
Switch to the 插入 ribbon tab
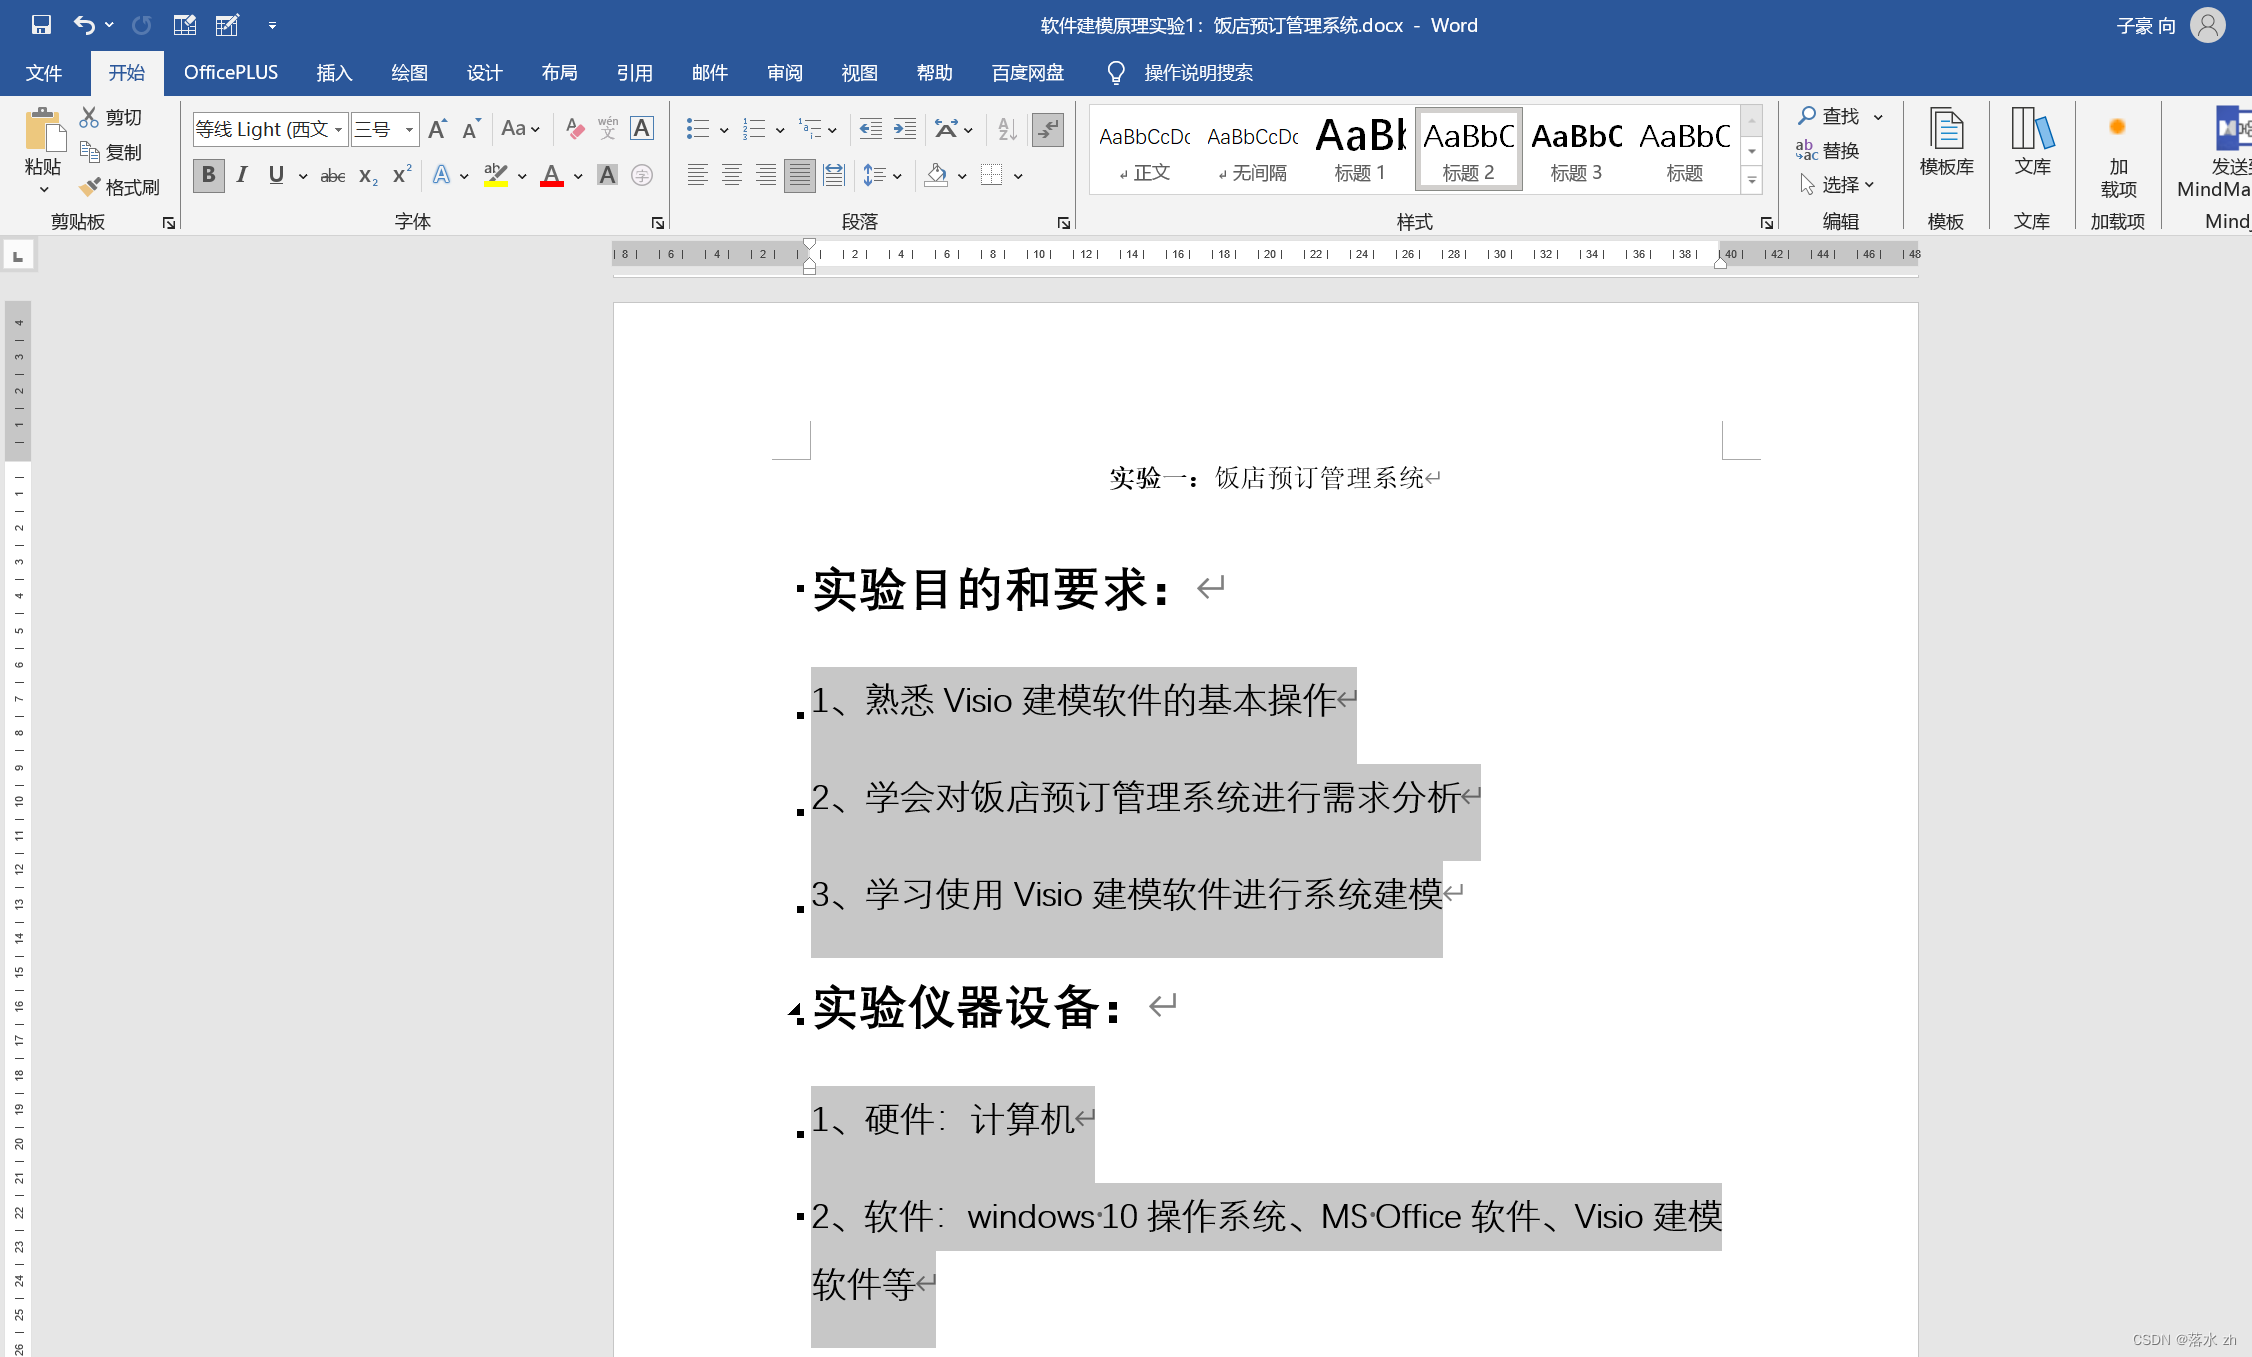click(334, 73)
